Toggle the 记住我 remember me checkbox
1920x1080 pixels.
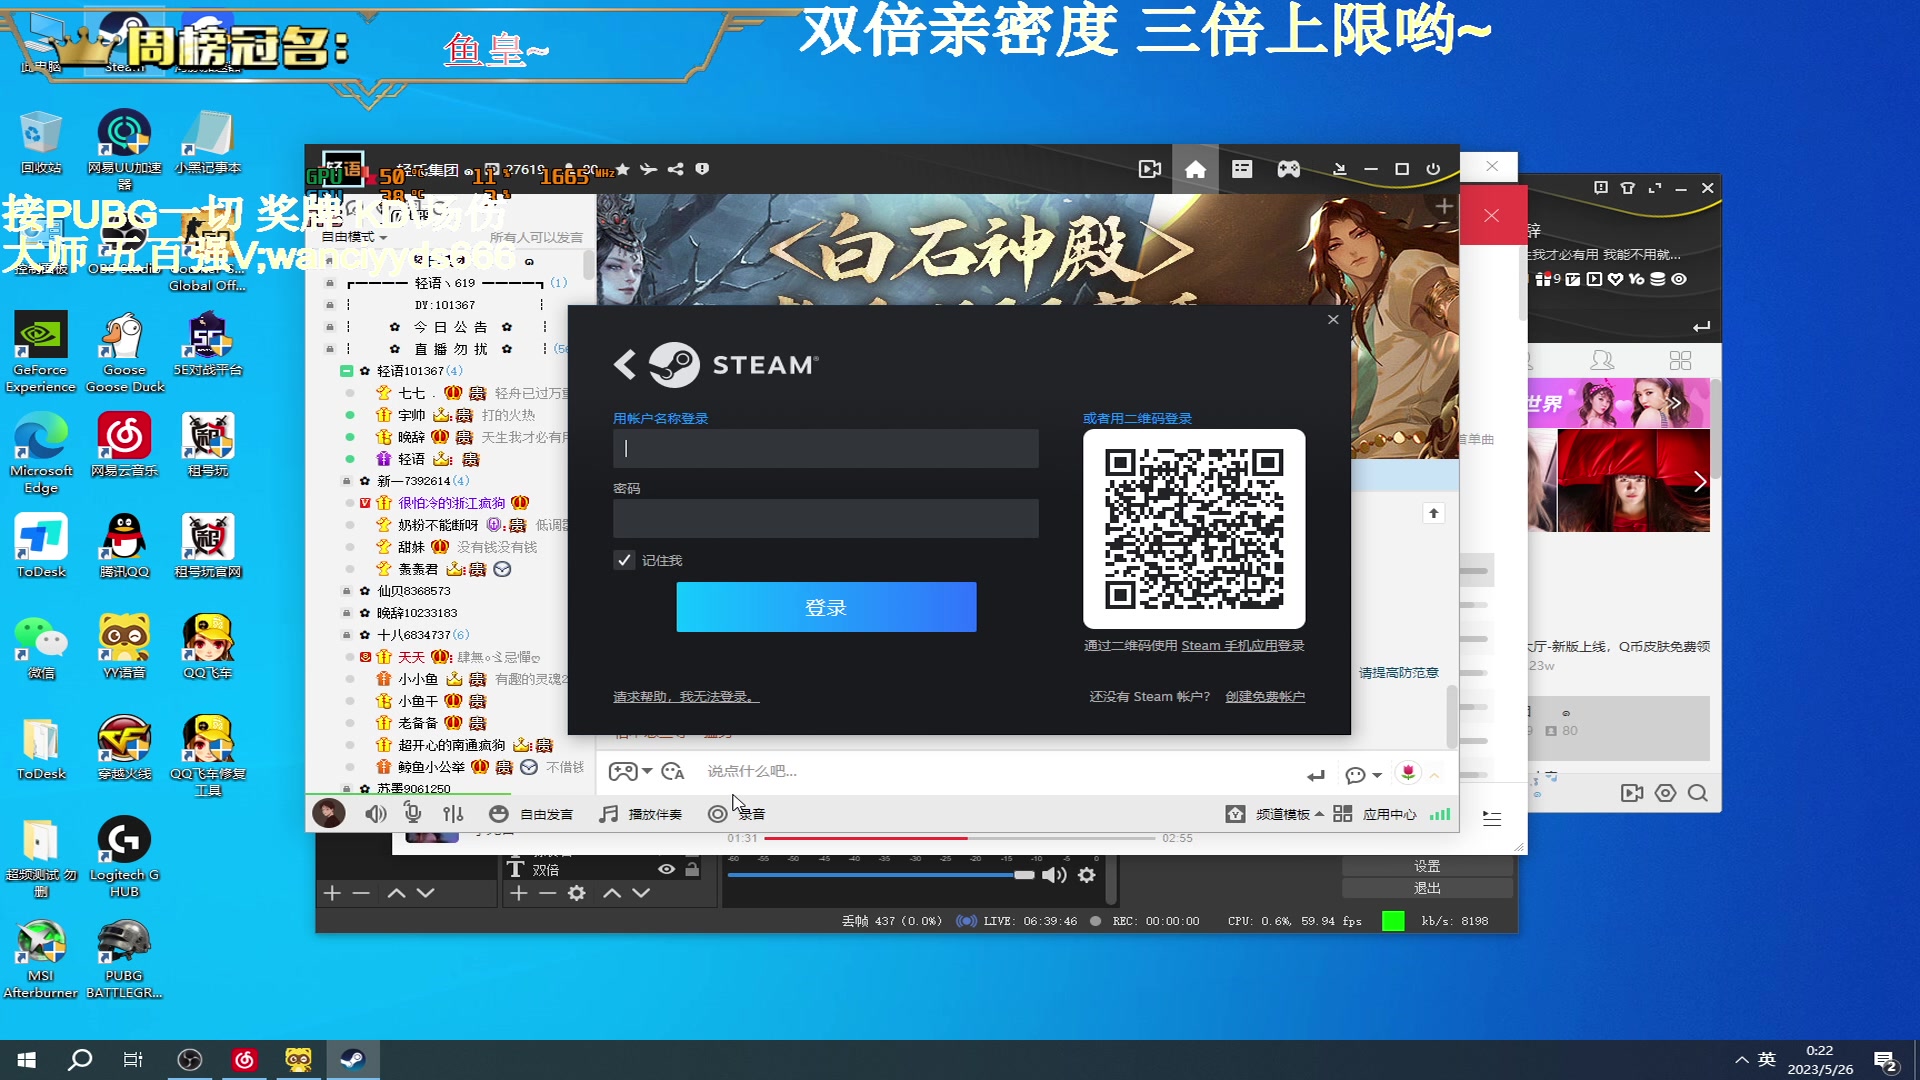coord(624,560)
